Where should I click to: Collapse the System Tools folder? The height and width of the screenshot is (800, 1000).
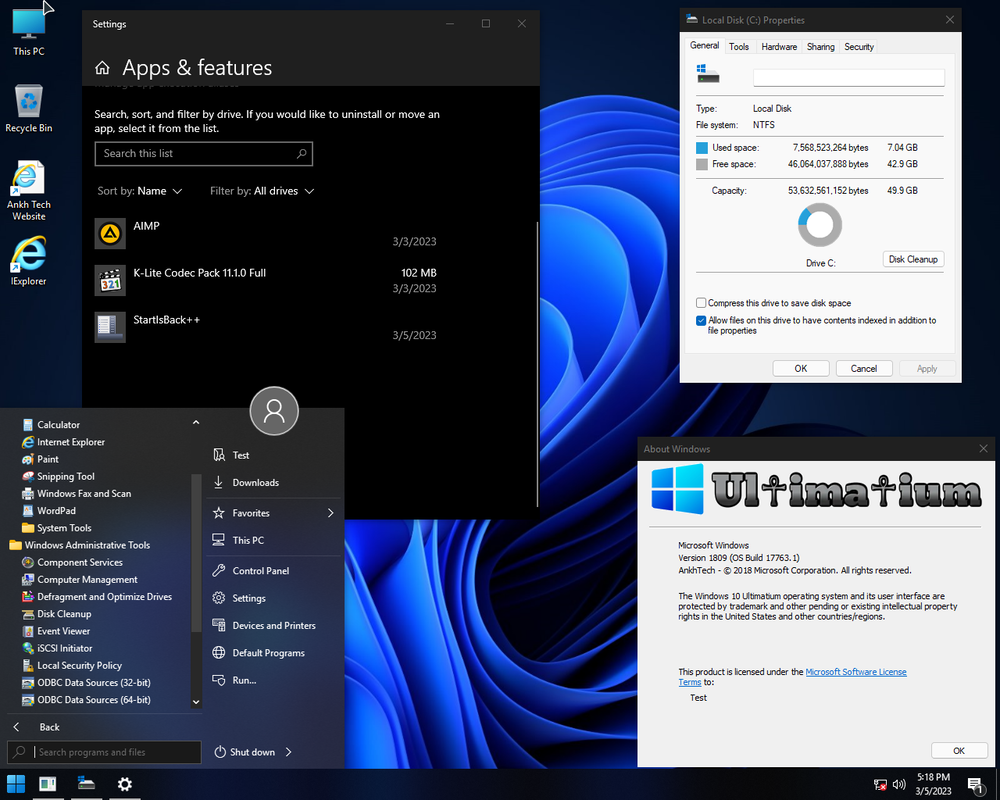[57, 528]
